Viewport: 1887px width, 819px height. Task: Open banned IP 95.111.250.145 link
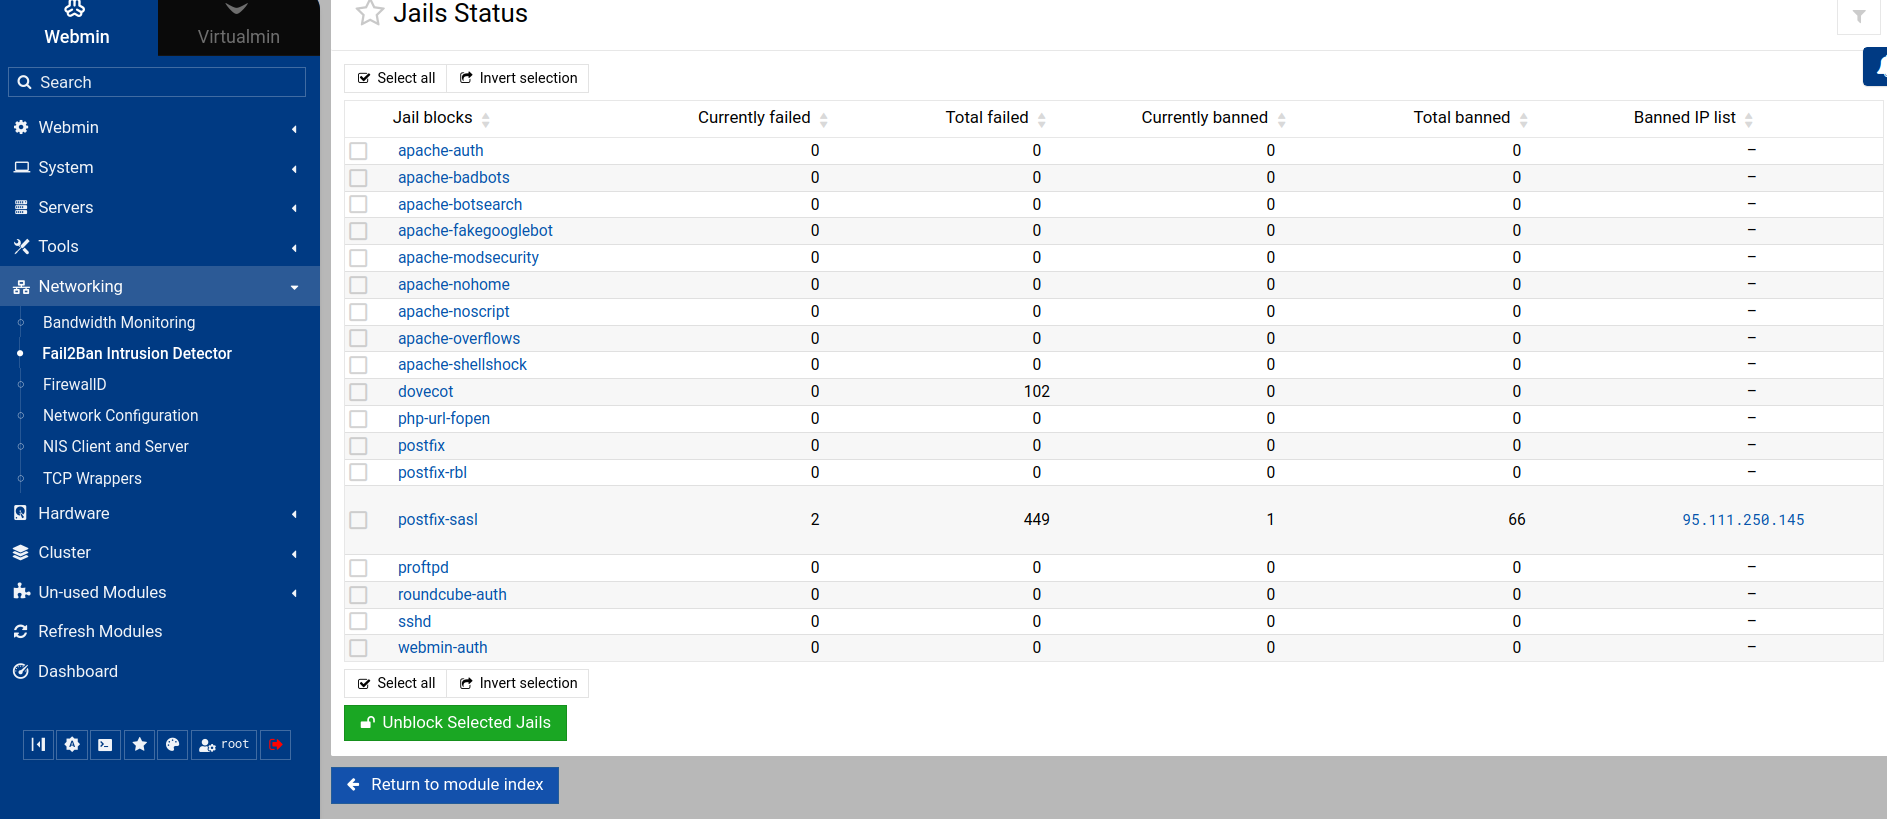click(x=1742, y=520)
